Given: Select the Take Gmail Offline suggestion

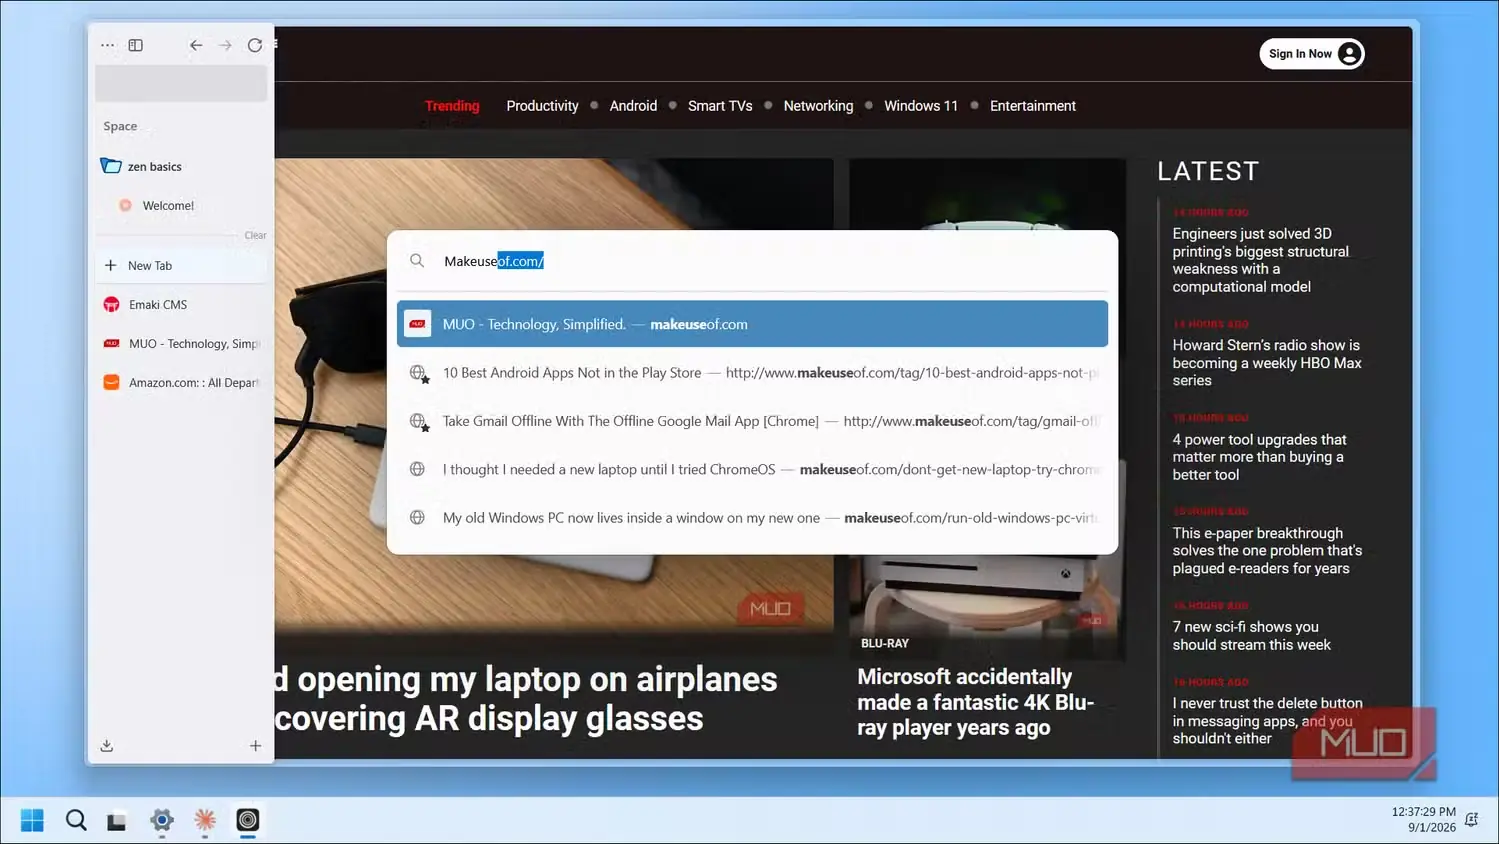Looking at the screenshot, I should tap(752, 421).
